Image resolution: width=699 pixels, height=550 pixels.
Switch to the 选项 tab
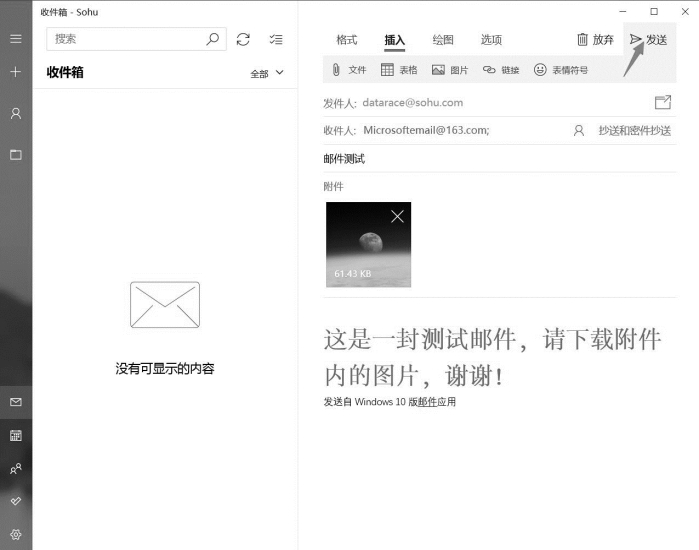coord(491,40)
